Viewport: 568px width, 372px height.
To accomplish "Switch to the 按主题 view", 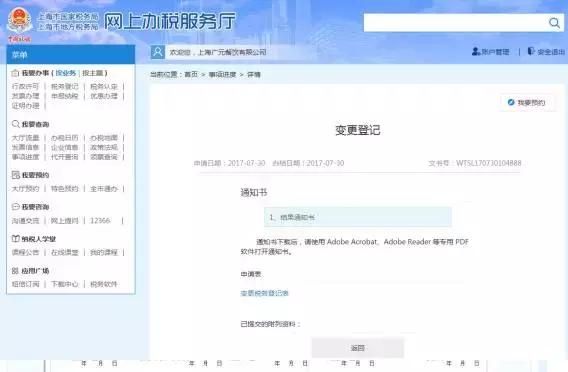I will pos(93,73).
